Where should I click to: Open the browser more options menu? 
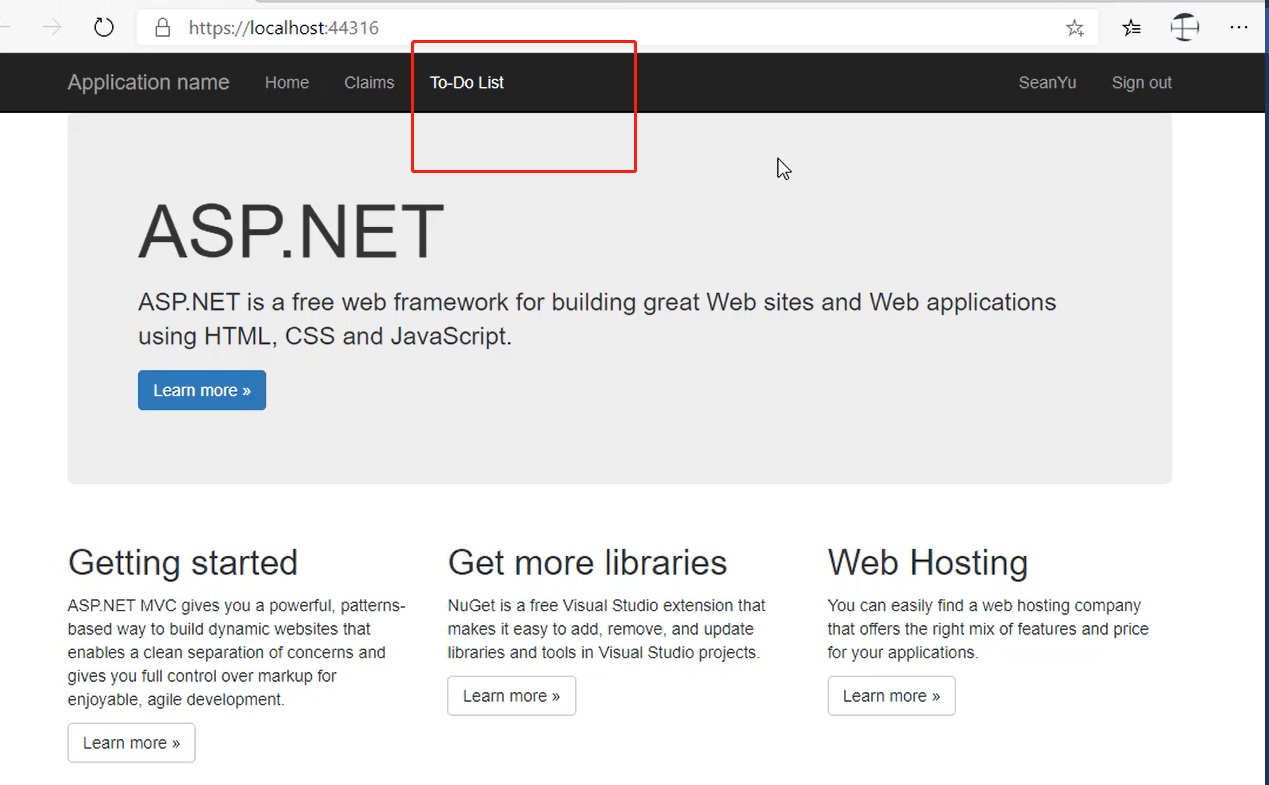coord(1239,28)
